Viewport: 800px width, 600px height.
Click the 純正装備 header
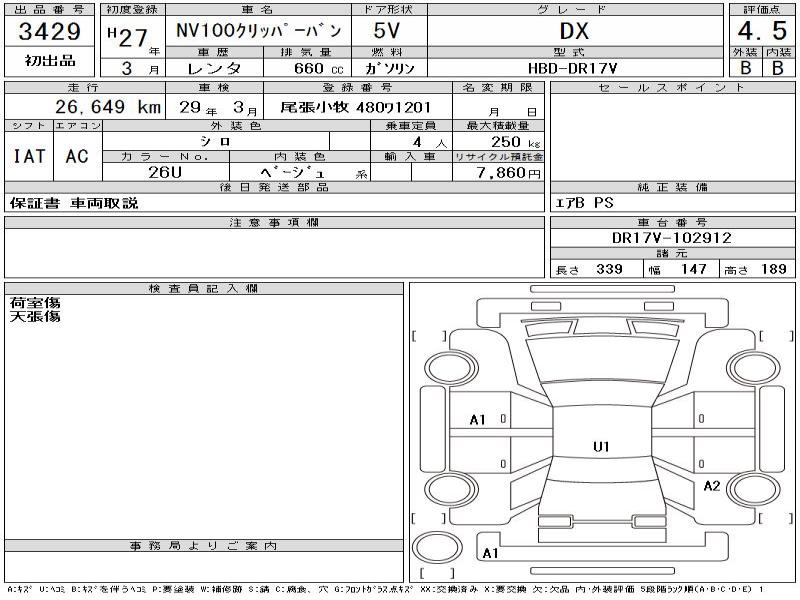tap(672, 187)
